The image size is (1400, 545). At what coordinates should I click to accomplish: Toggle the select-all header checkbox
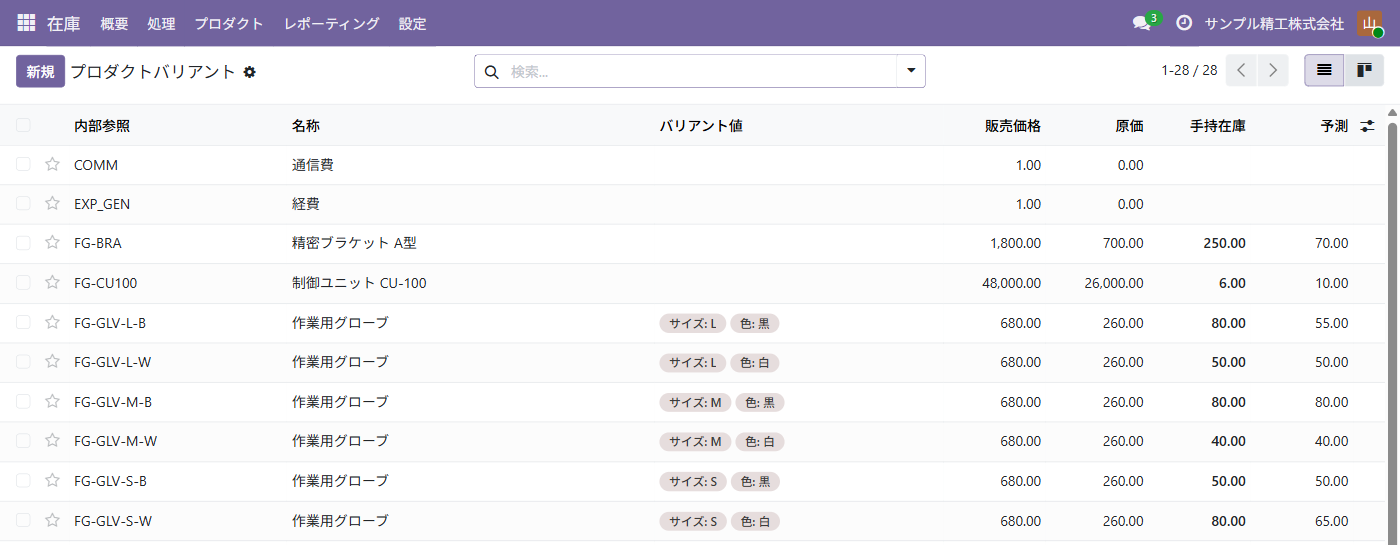coord(23,126)
